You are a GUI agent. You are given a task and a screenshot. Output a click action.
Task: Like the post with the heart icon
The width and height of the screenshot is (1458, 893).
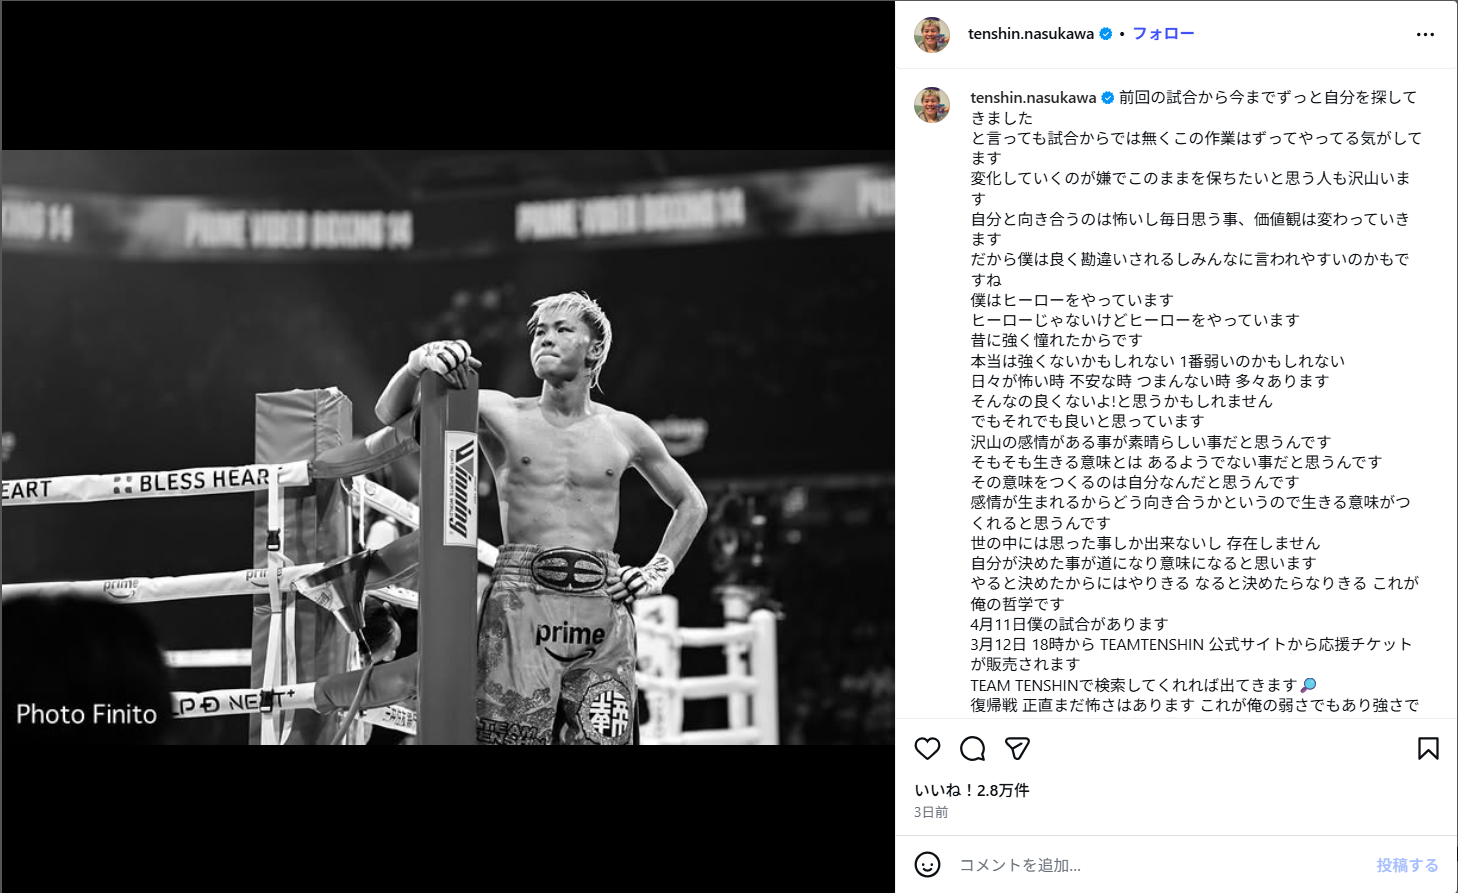[x=928, y=749]
